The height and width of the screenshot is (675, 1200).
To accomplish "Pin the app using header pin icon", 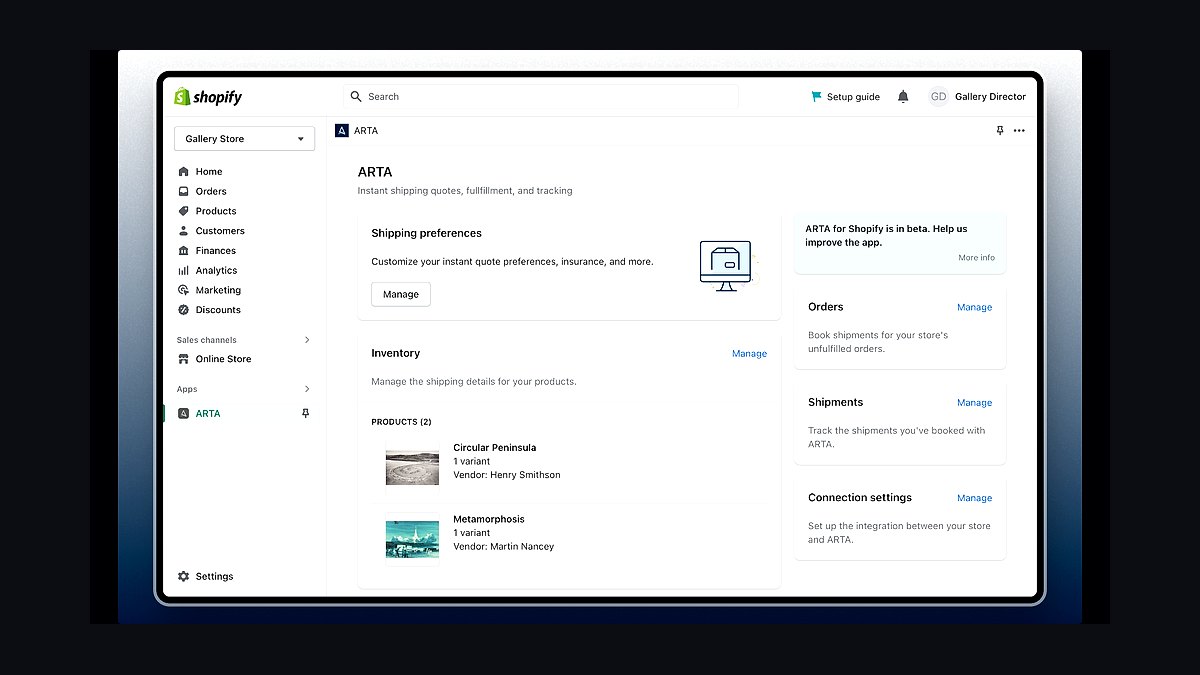I will pos(1000,131).
